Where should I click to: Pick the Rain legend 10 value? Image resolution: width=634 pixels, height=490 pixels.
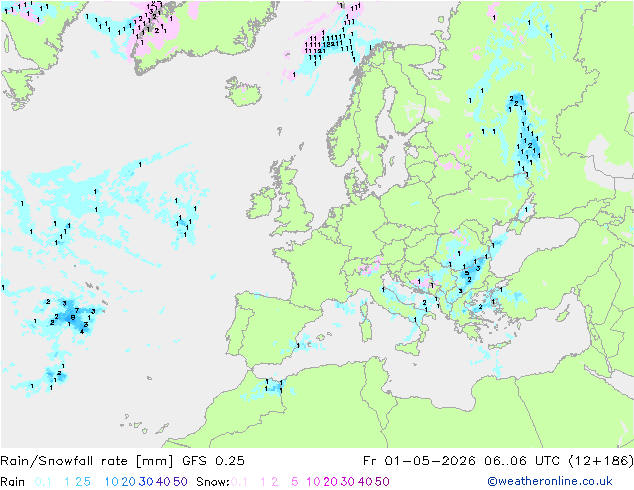(x=112, y=482)
